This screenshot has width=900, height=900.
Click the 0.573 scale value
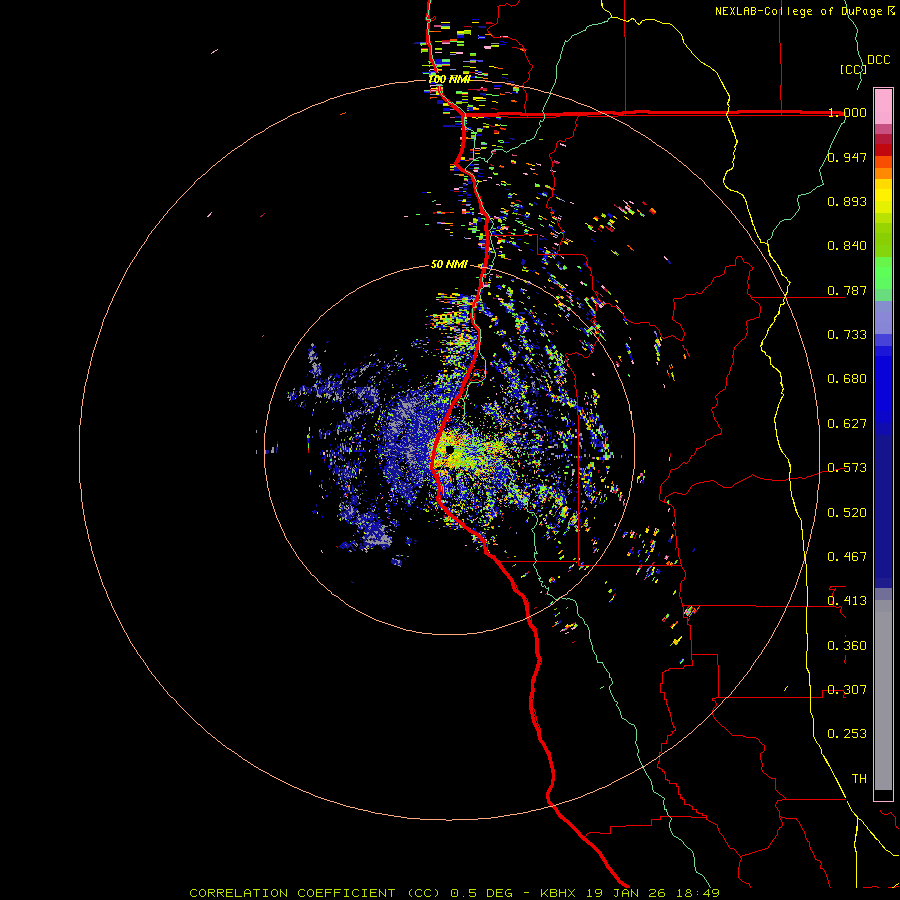847,468
